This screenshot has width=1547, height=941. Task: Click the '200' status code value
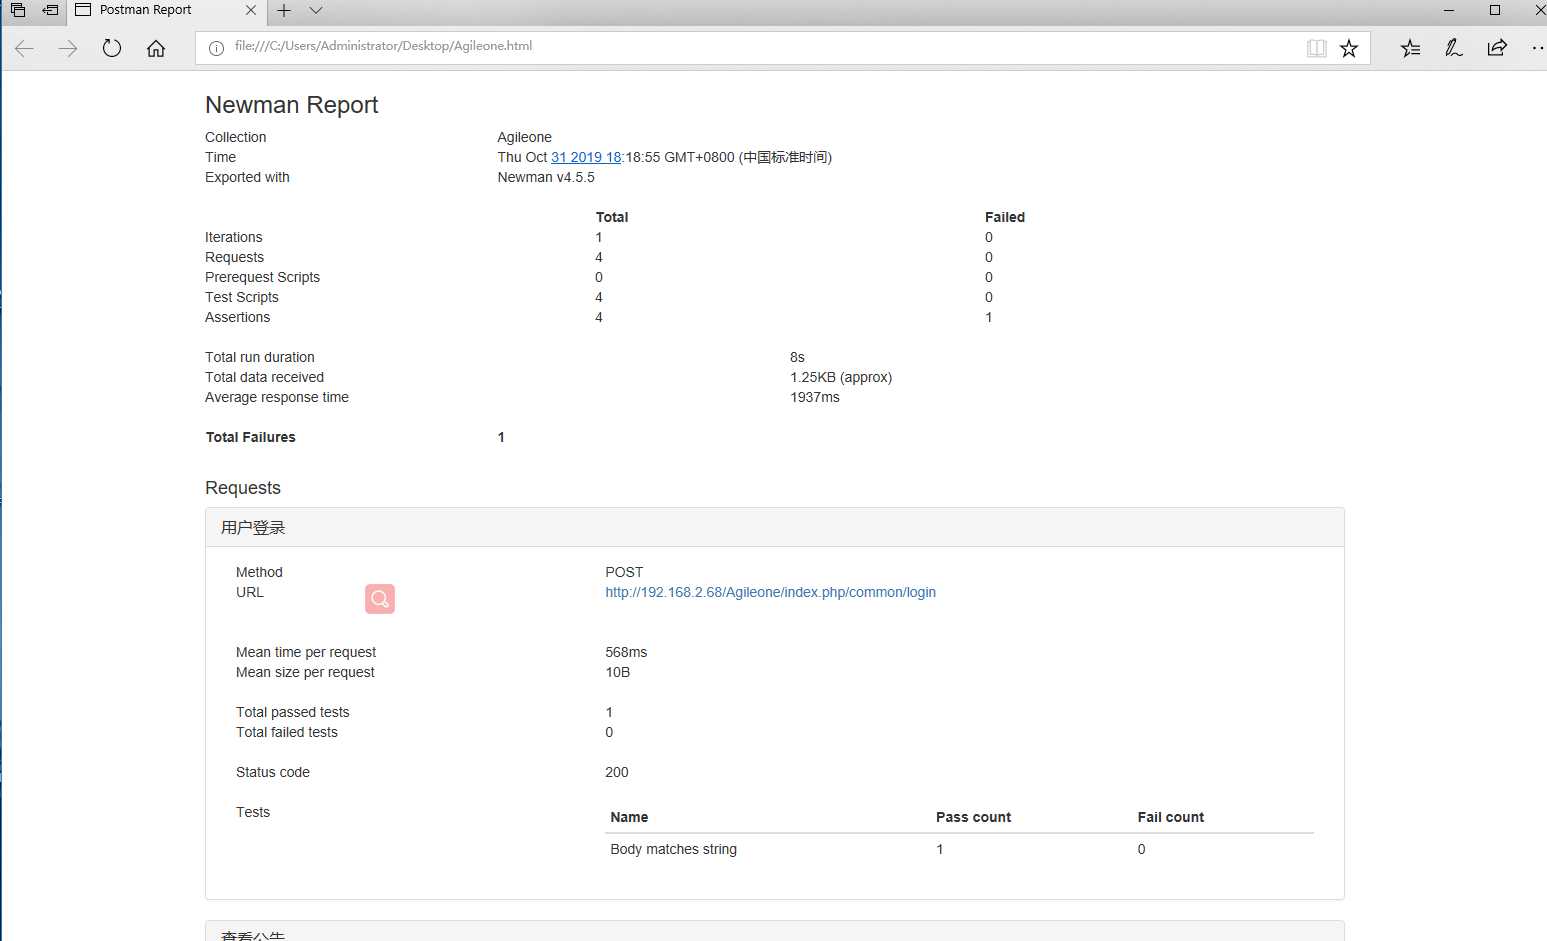point(617,772)
